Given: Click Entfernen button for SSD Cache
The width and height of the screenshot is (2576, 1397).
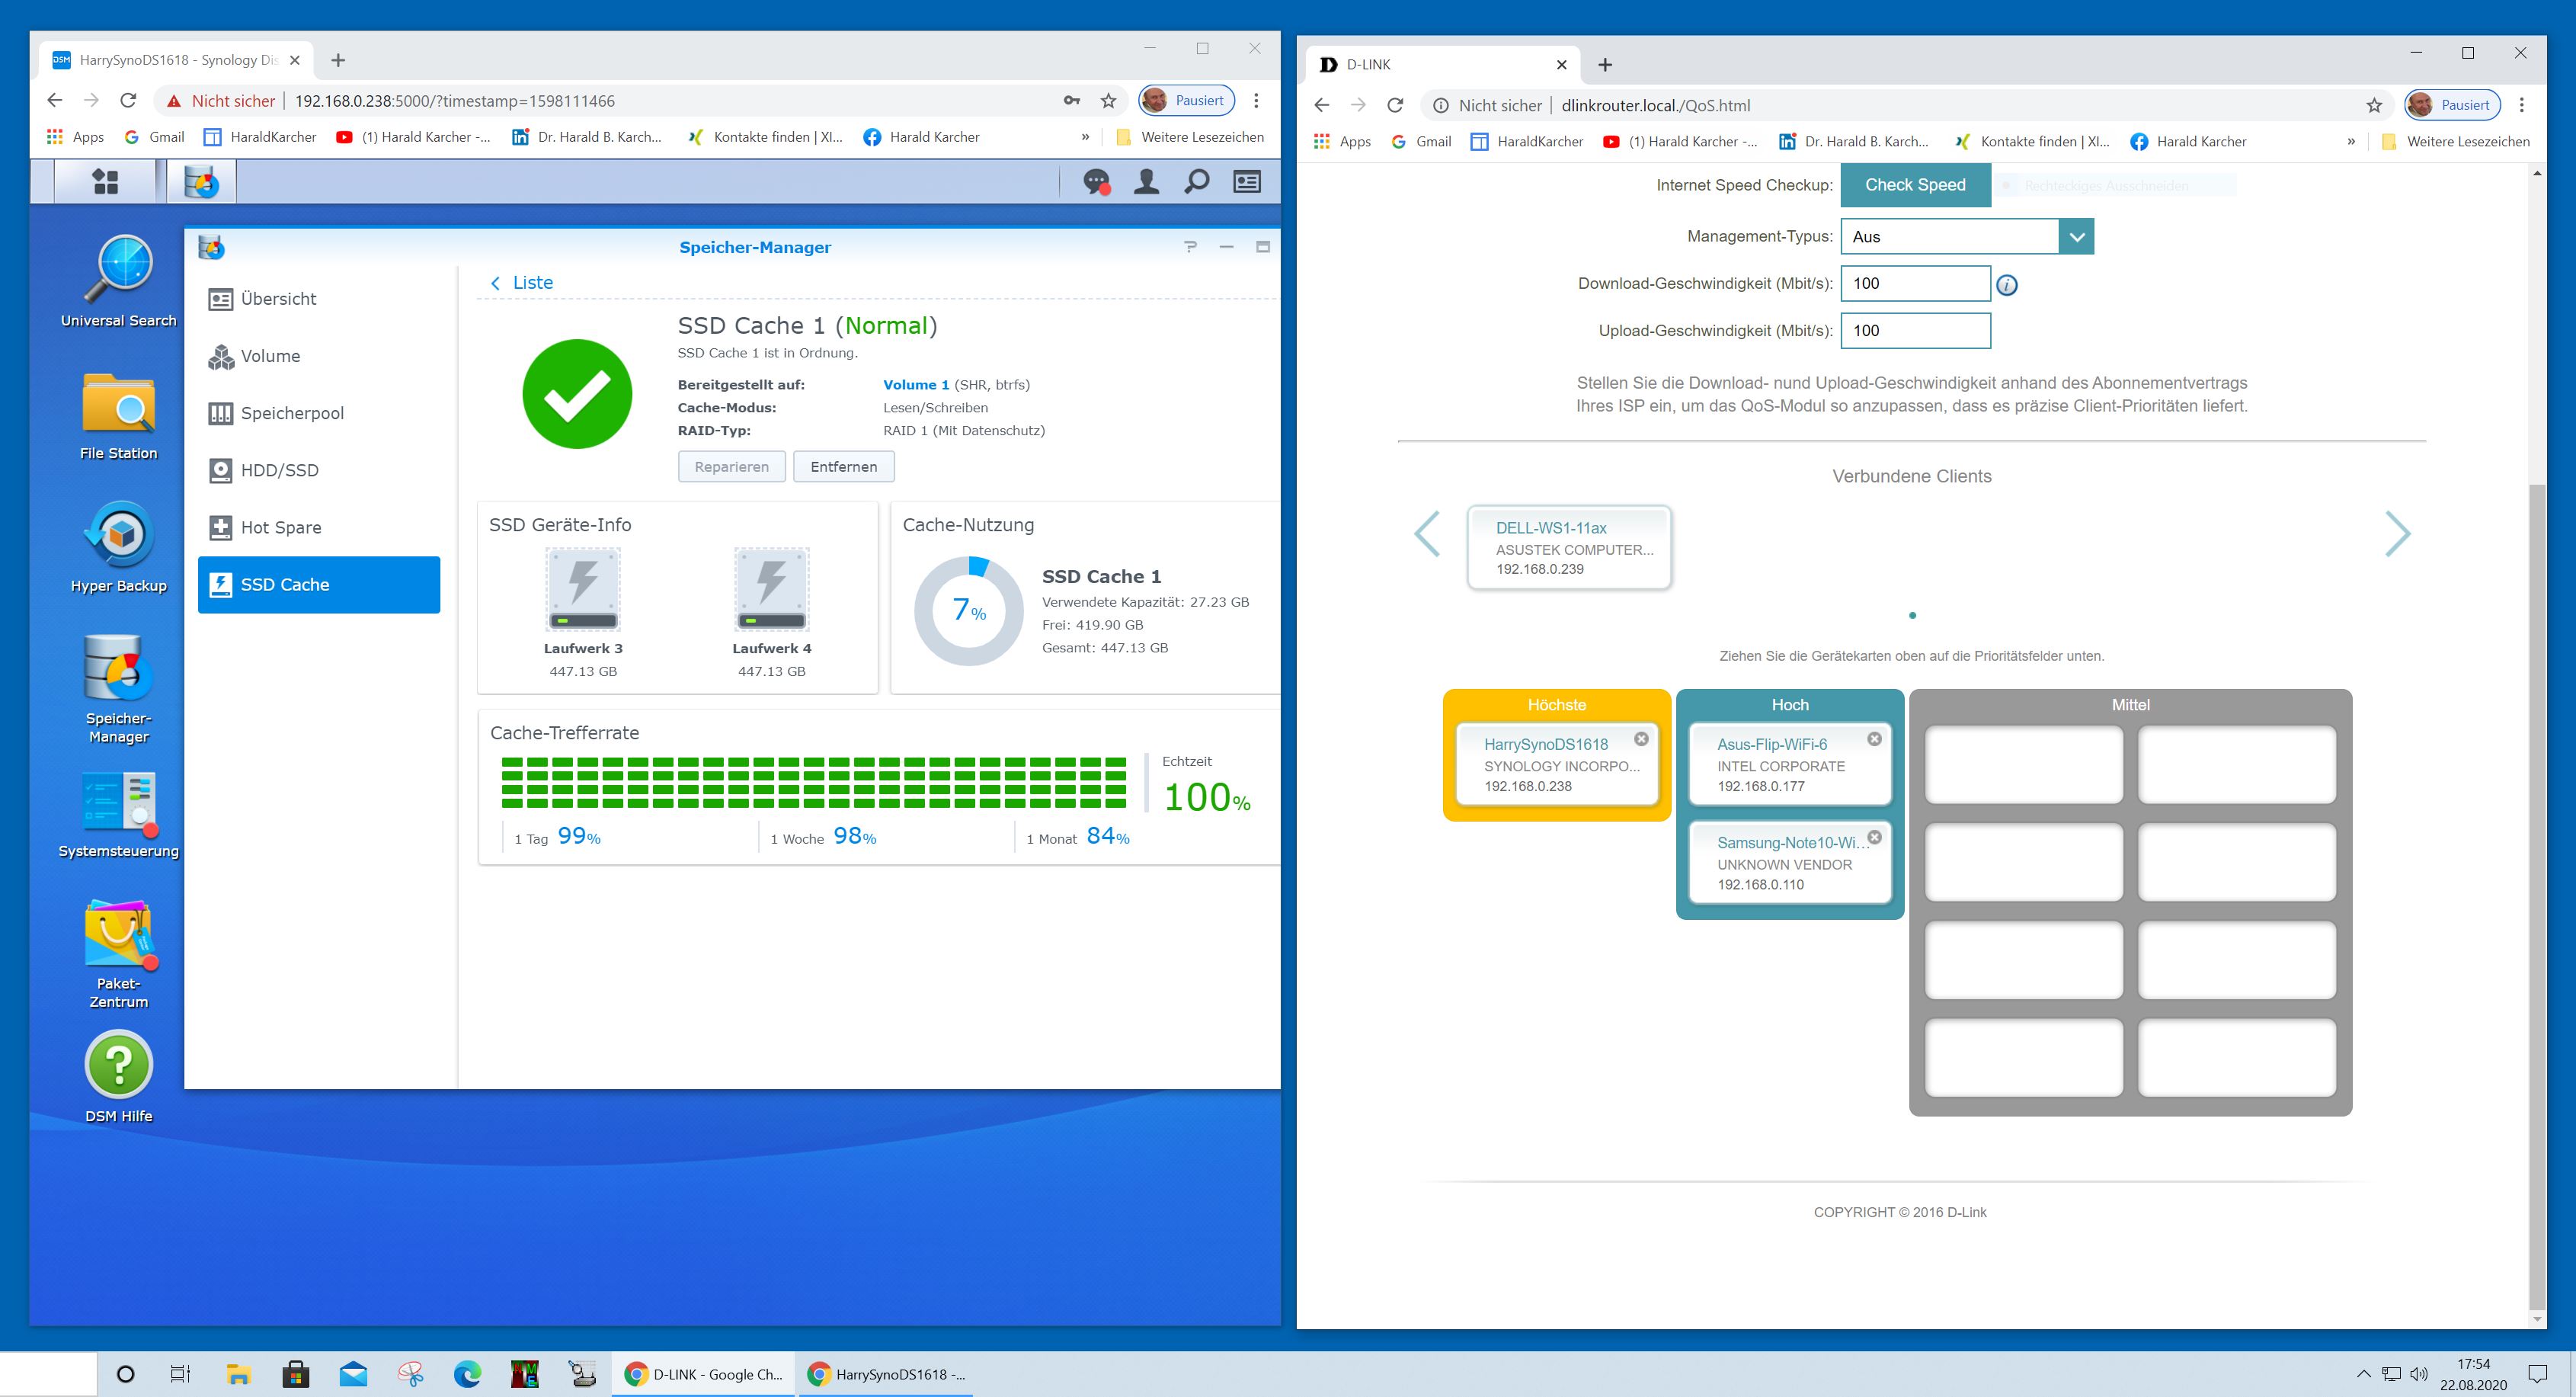Looking at the screenshot, I should point(843,467).
